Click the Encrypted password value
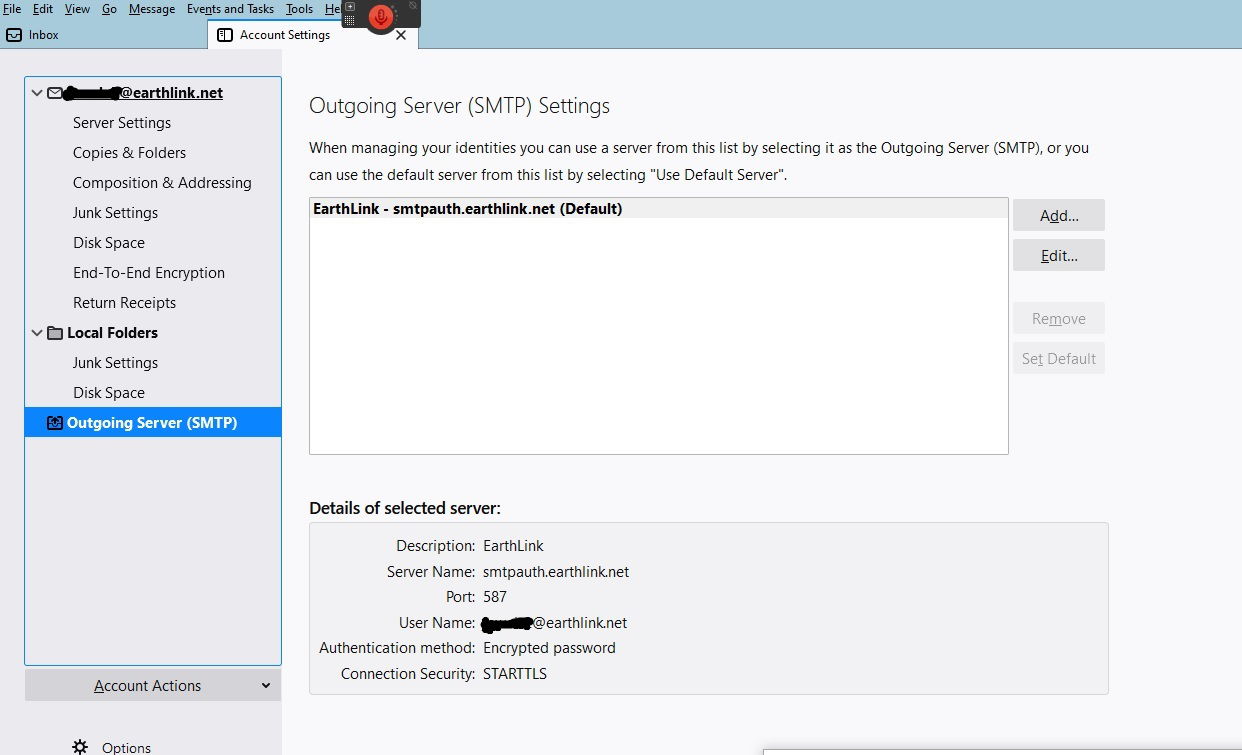Viewport: 1242px width, 755px height. click(x=549, y=648)
